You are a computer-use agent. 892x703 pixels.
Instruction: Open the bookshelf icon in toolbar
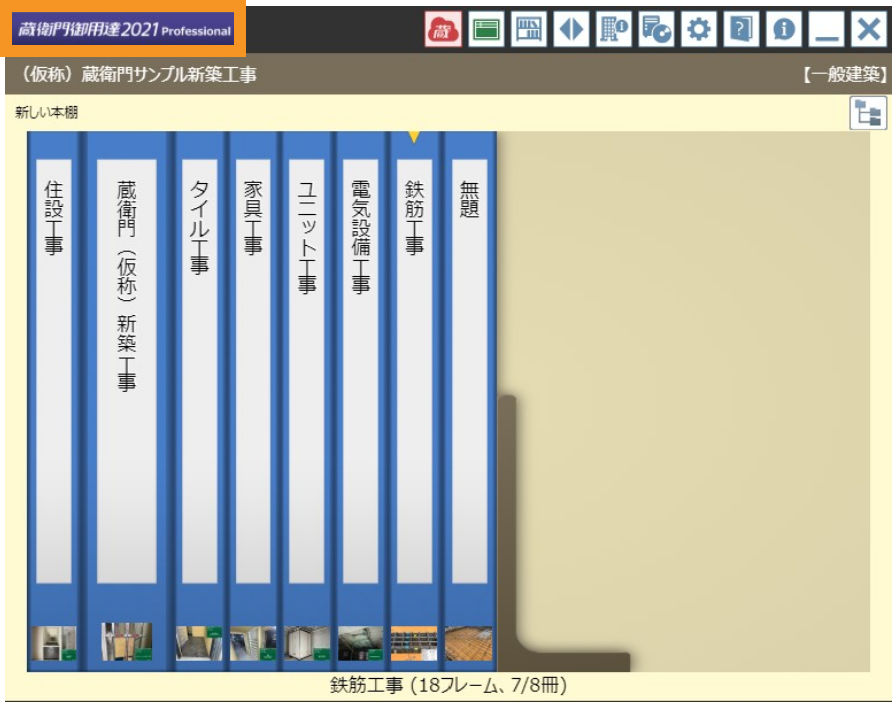point(529,30)
